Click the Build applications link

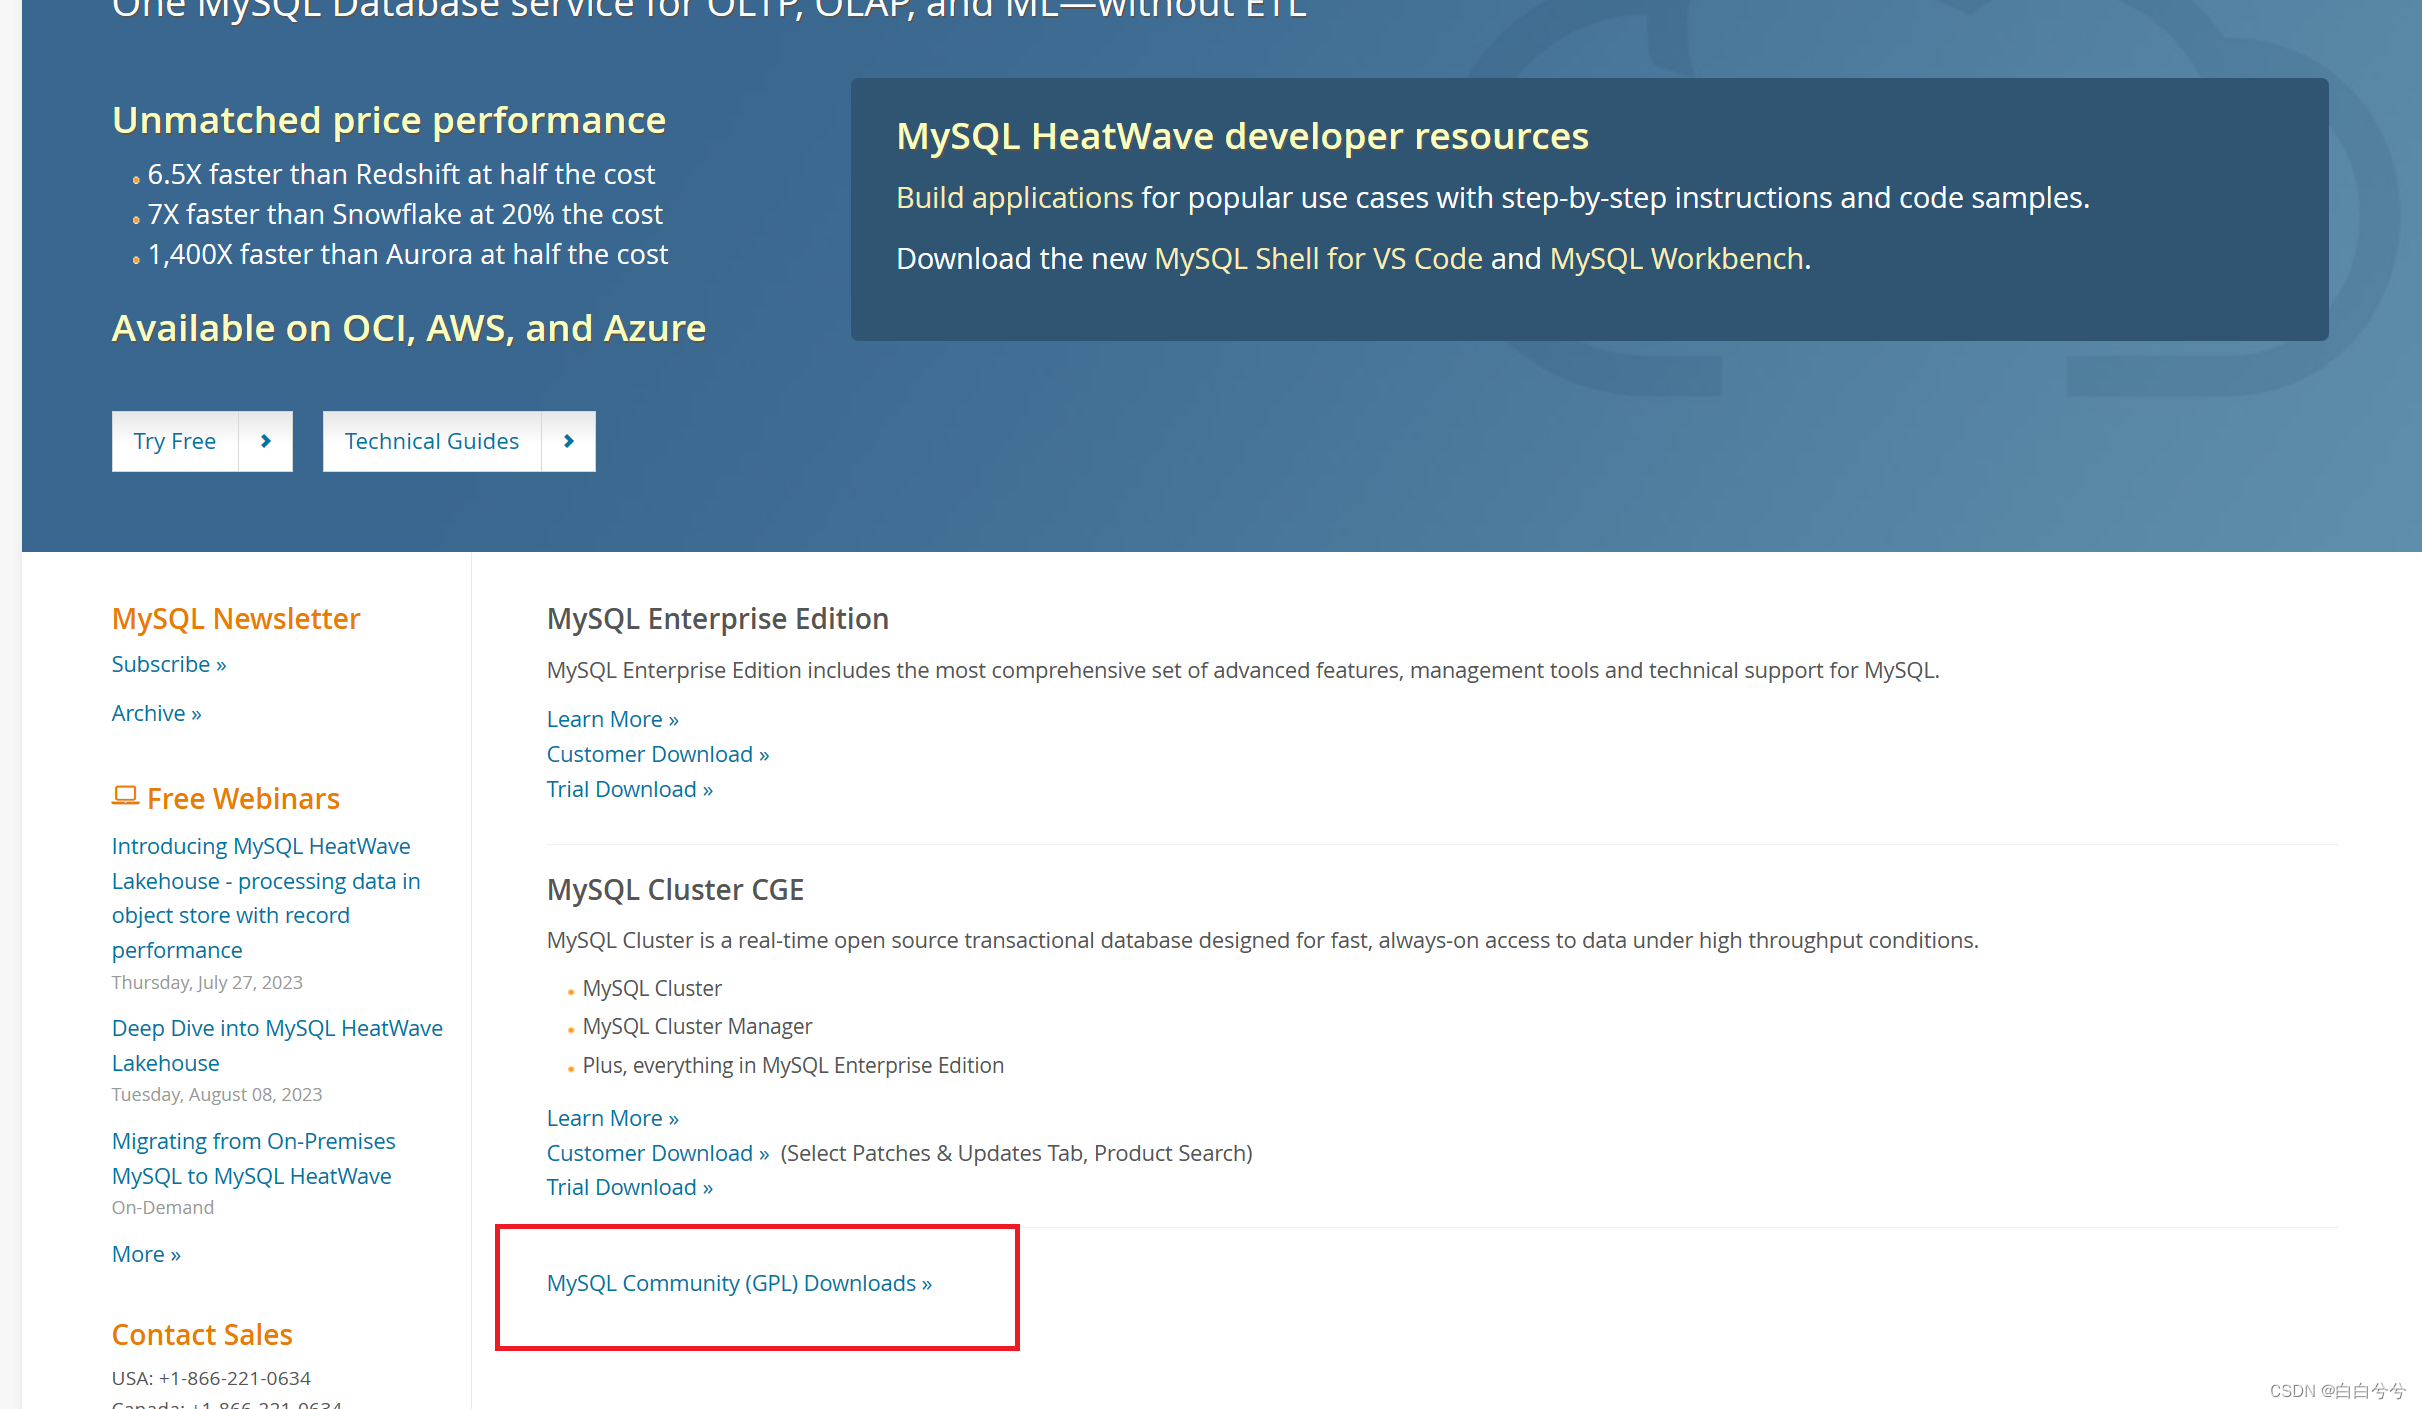[1014, 197]
